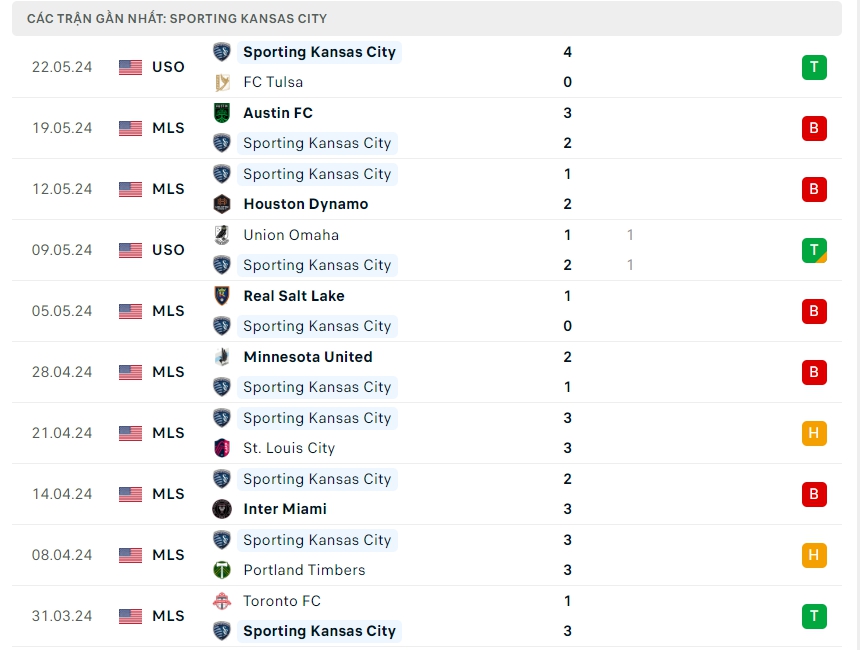Click the Portland Timbers logo
Screen dimensions: 860x650
point(222,570)
